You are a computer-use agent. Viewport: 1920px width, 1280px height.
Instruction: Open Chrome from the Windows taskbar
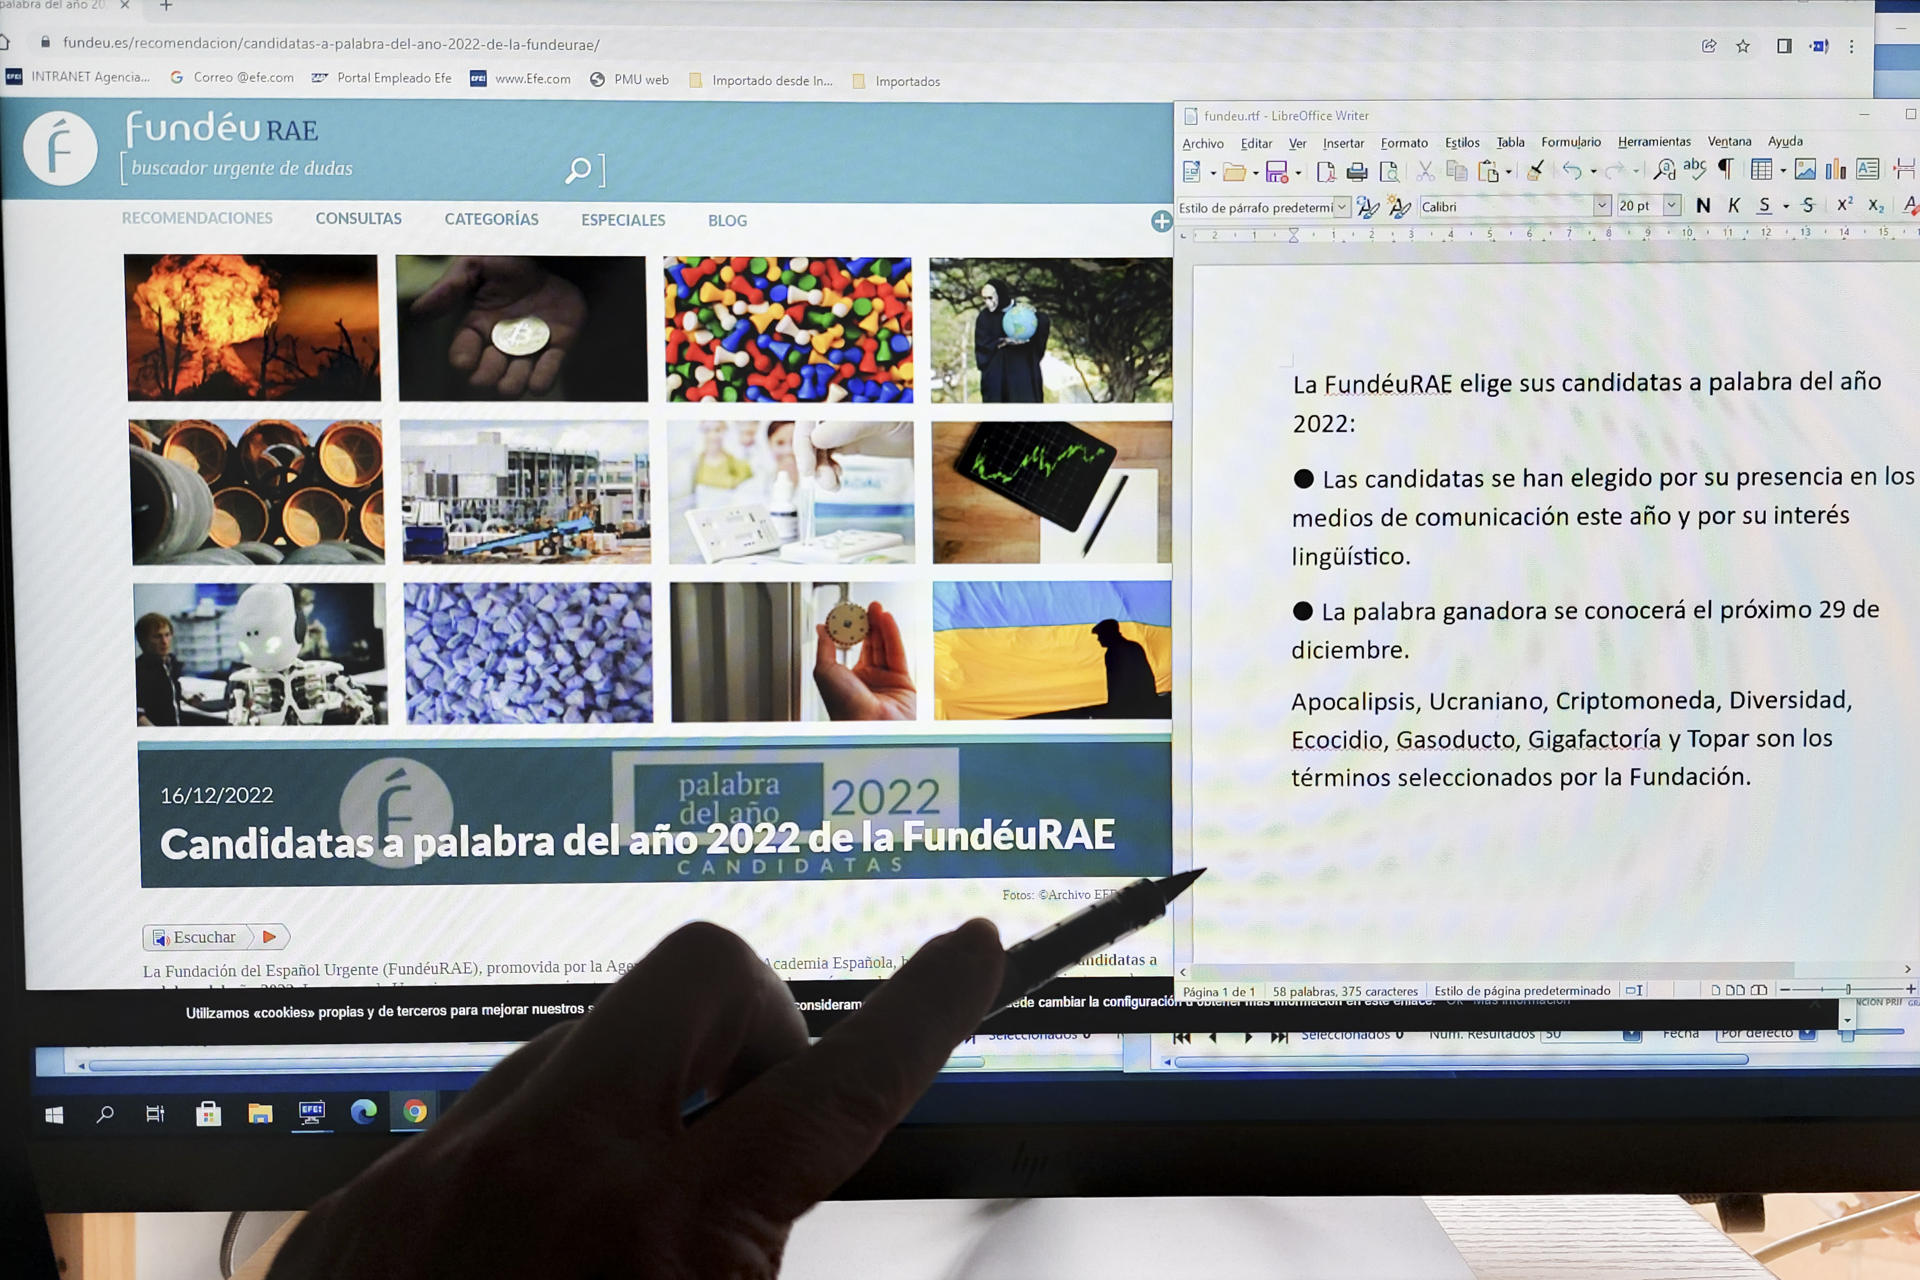click(415, 1112)
